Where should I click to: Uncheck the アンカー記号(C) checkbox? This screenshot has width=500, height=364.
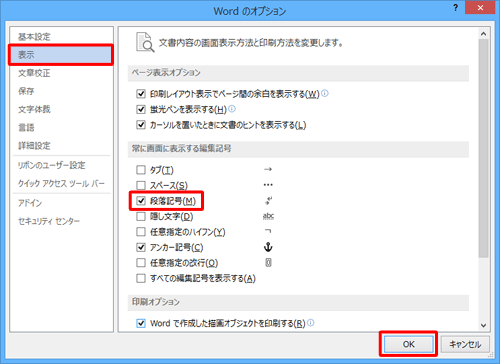[141, 247]
